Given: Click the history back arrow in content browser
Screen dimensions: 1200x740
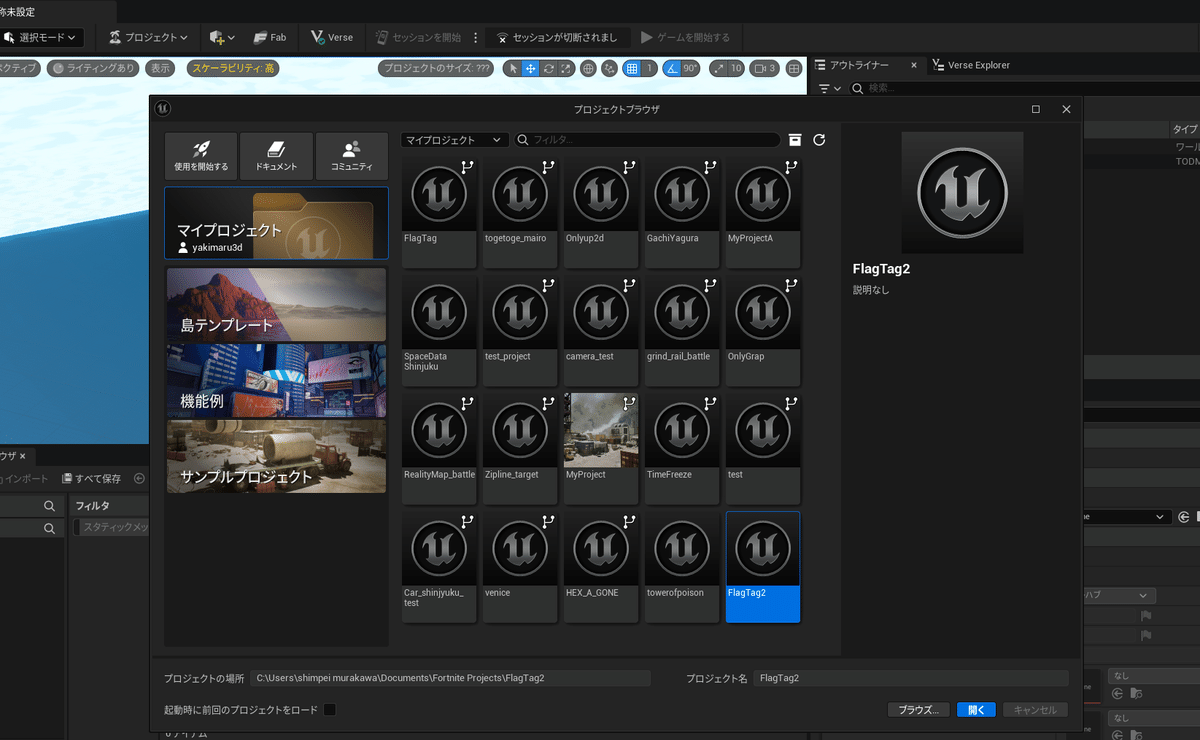Looking at the screenshot, I should tap(139, 478).
